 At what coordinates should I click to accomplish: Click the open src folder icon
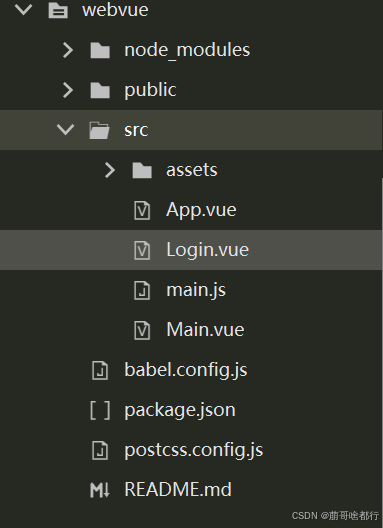[99, 130]
